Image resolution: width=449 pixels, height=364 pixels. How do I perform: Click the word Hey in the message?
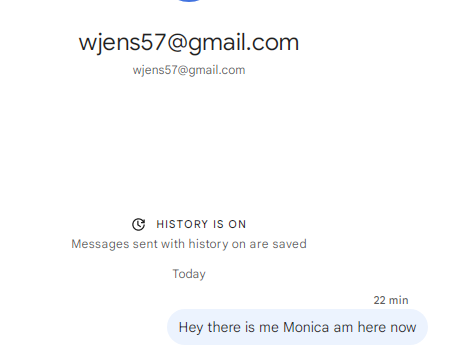pyautogui.click(x=191, y=328)
